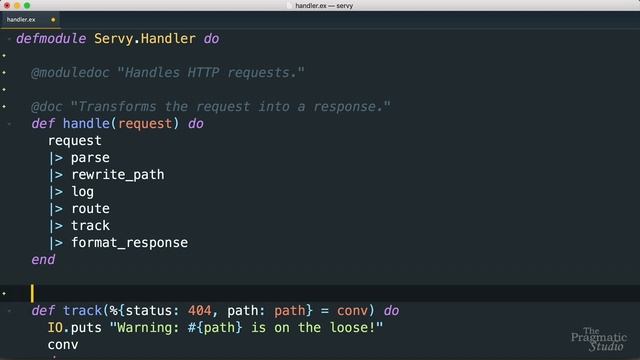Image resolution: width=640 pixels, height=360 pixels.
Task: Click the unsaved-changes dot on handler.ex tab
Action: tap(53, 20)
